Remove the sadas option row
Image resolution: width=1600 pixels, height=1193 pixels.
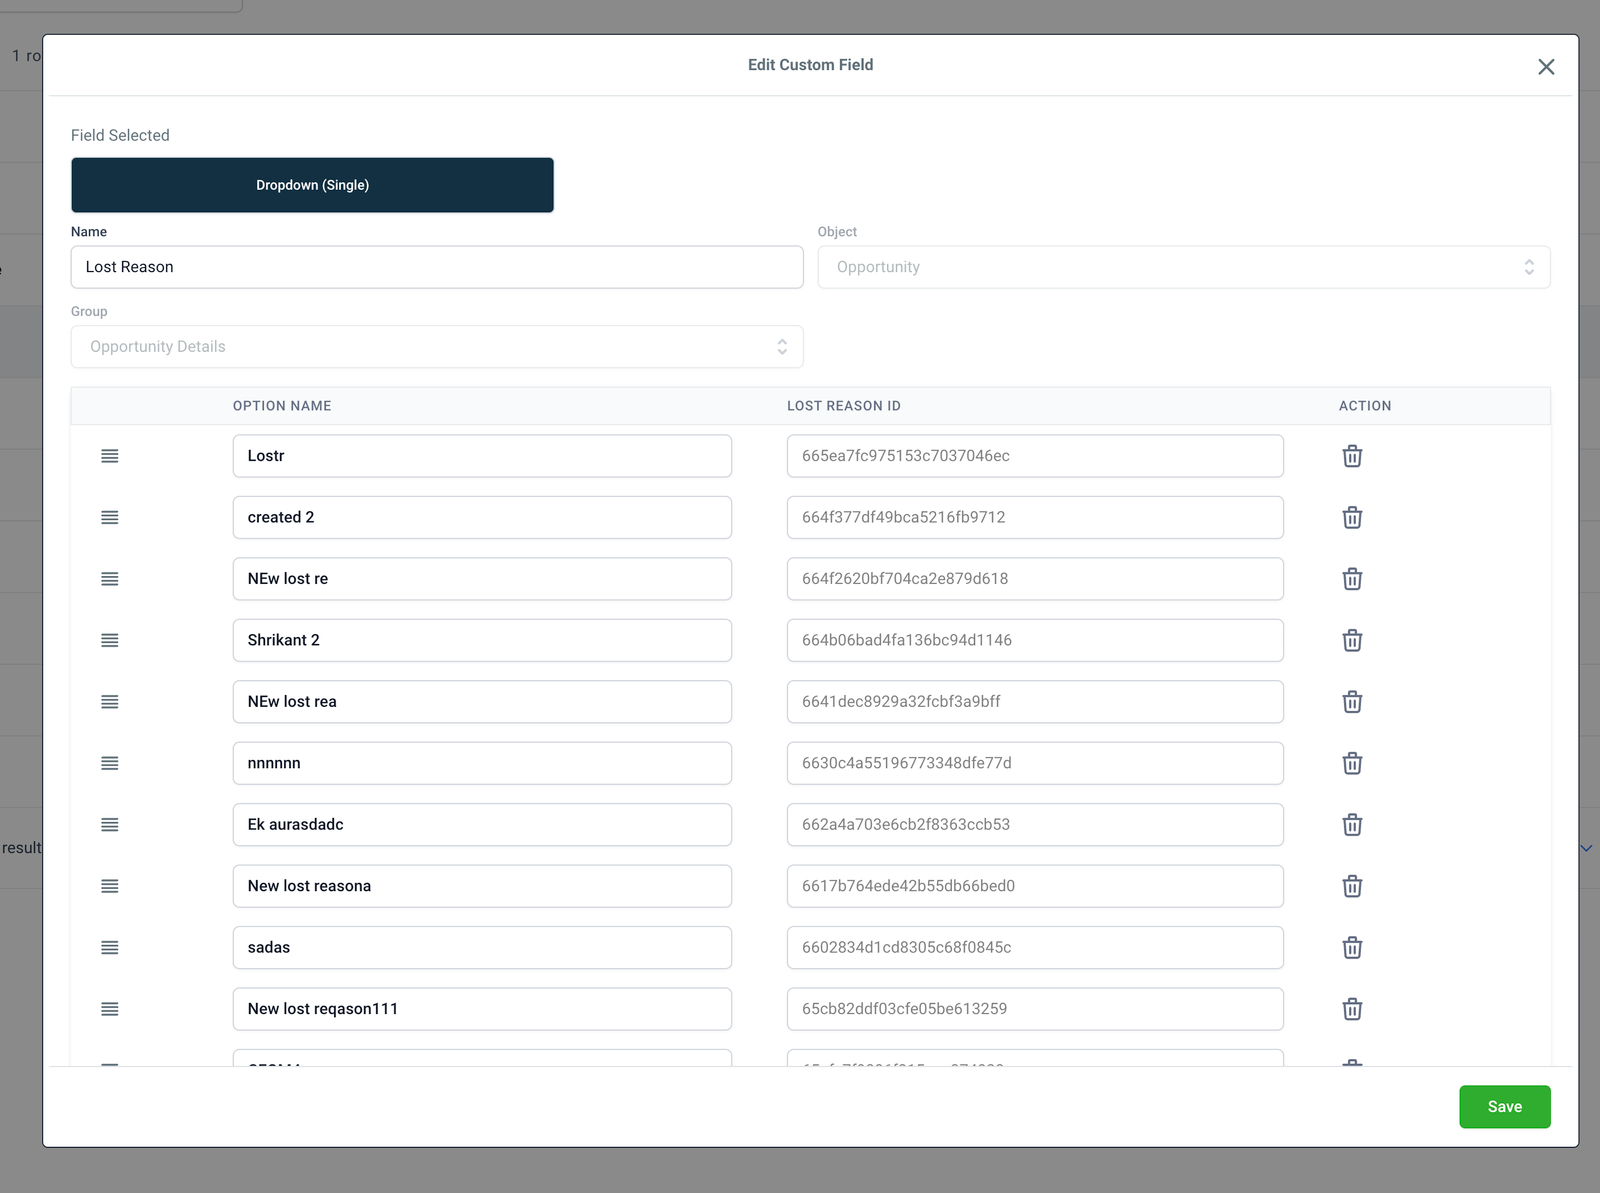click(x=1352, y=948)
